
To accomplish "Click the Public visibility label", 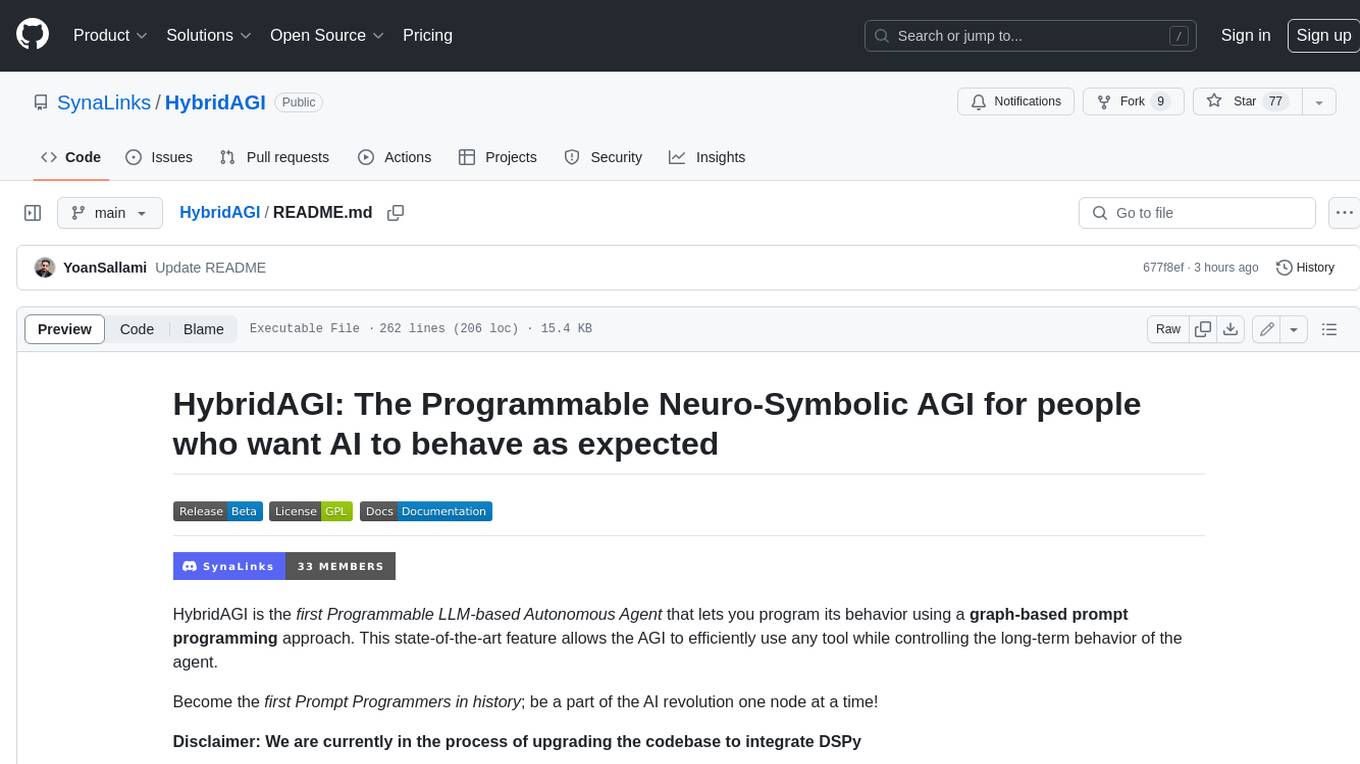I will (298, 102).
